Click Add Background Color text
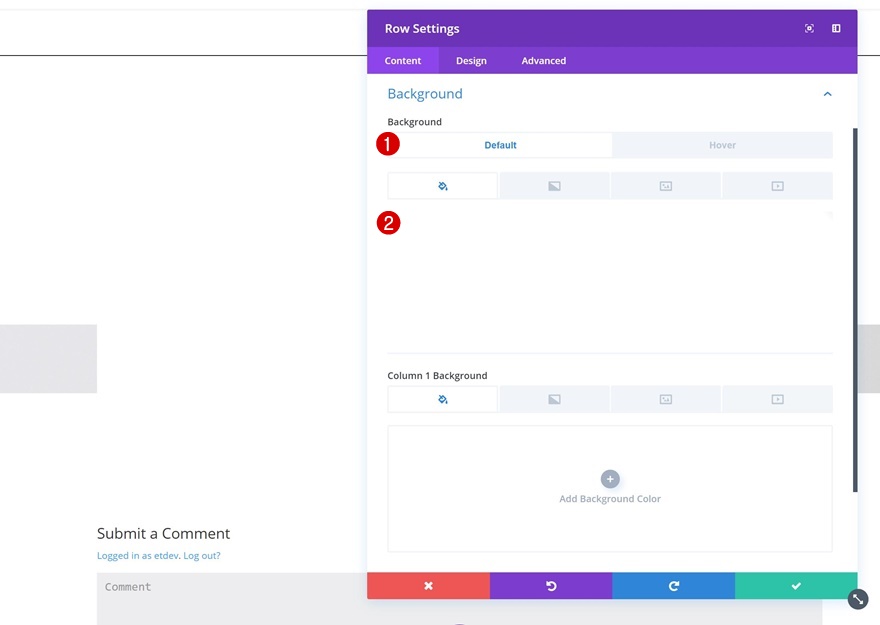 610,499
